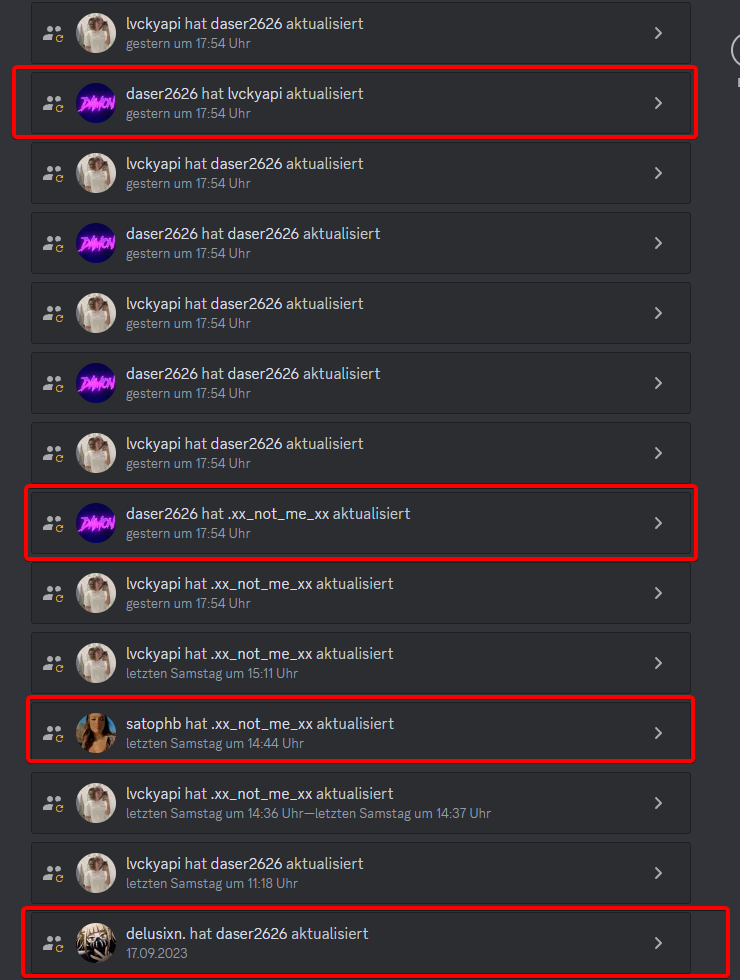Viewport: 740px width, 980px height.
Task: Open entry 'daser2626 hat lvckyapi aktualisiert'
Action: [361, 103]
